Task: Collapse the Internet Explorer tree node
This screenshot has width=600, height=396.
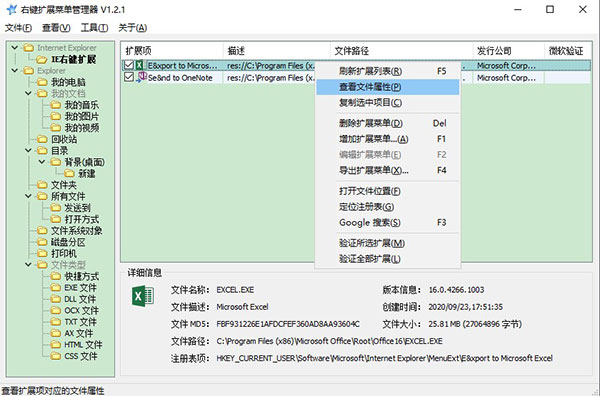Action: point(15,47)
